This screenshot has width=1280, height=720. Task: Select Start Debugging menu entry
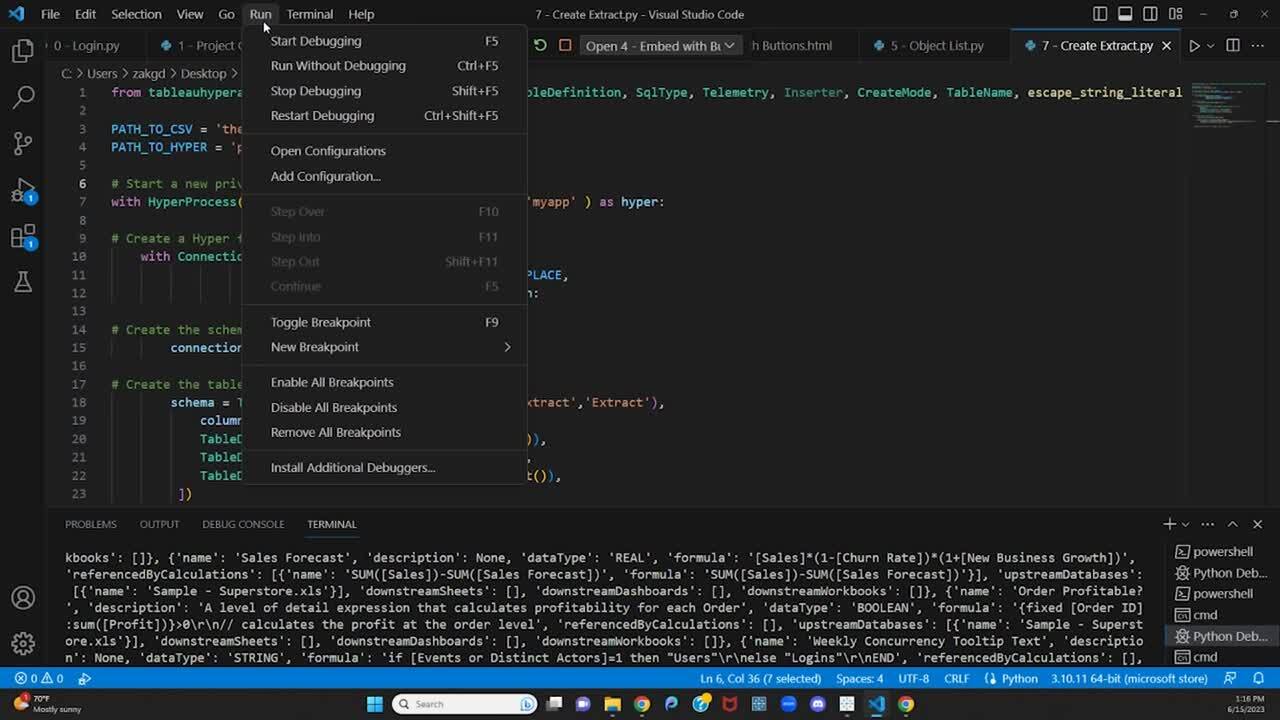316,41
